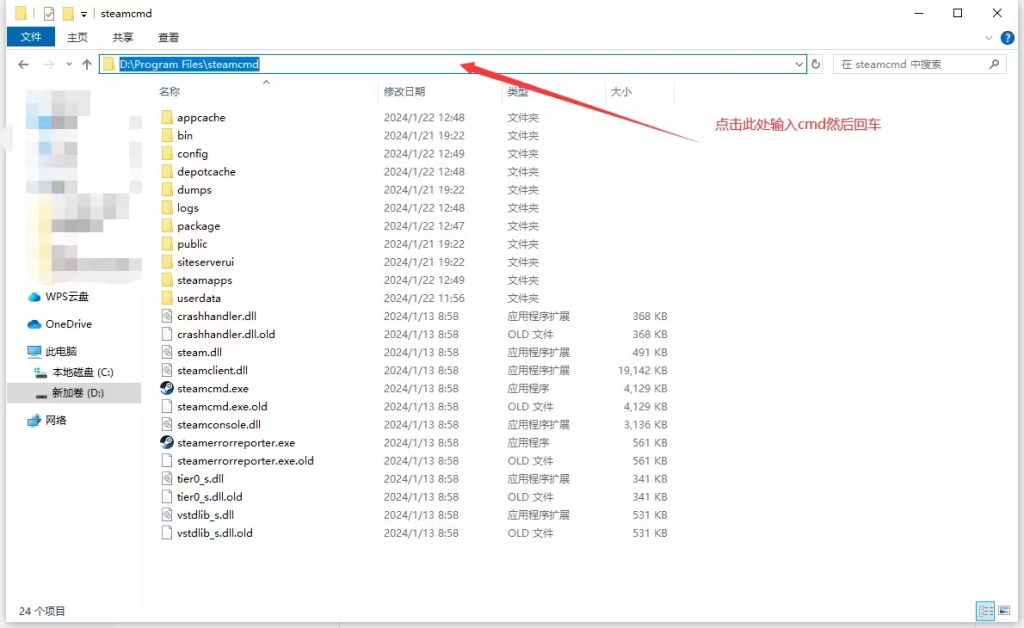Select the config folder icon

[x=167, y=153]
